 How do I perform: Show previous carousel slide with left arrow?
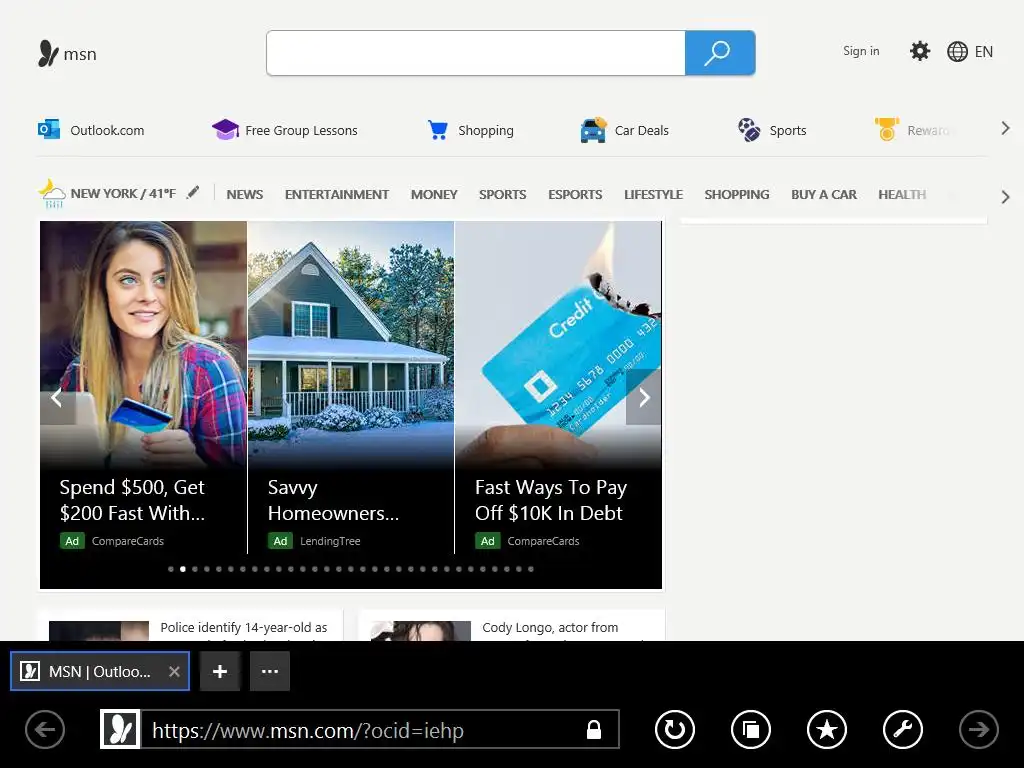coord(57,397)
